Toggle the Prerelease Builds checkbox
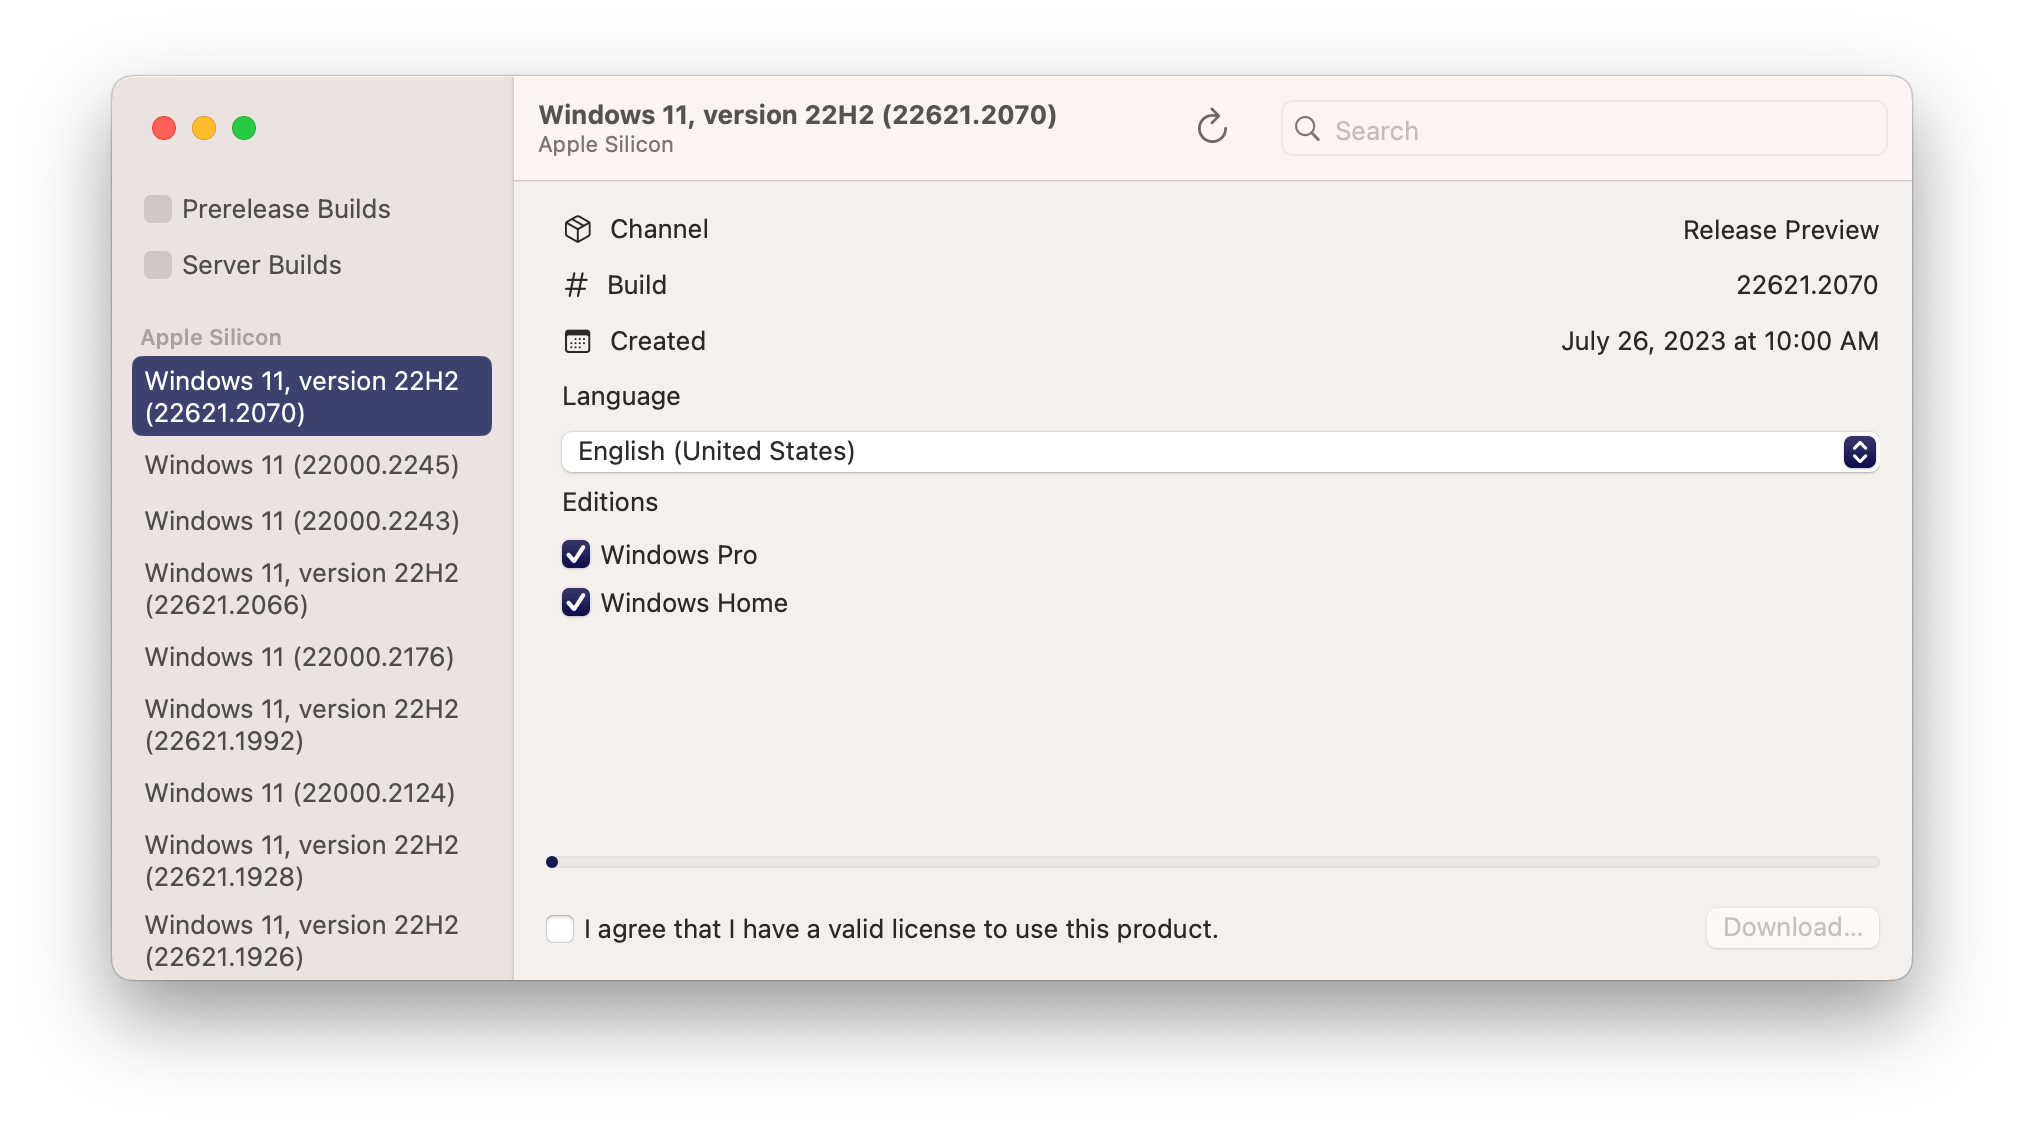 [157, 210]
